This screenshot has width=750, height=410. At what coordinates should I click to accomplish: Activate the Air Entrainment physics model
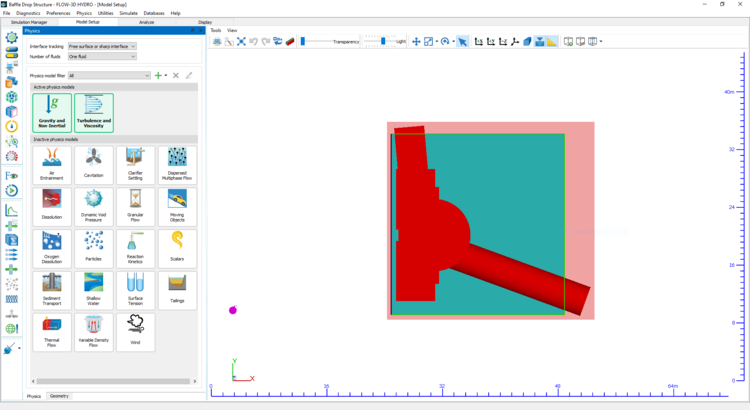51,162
